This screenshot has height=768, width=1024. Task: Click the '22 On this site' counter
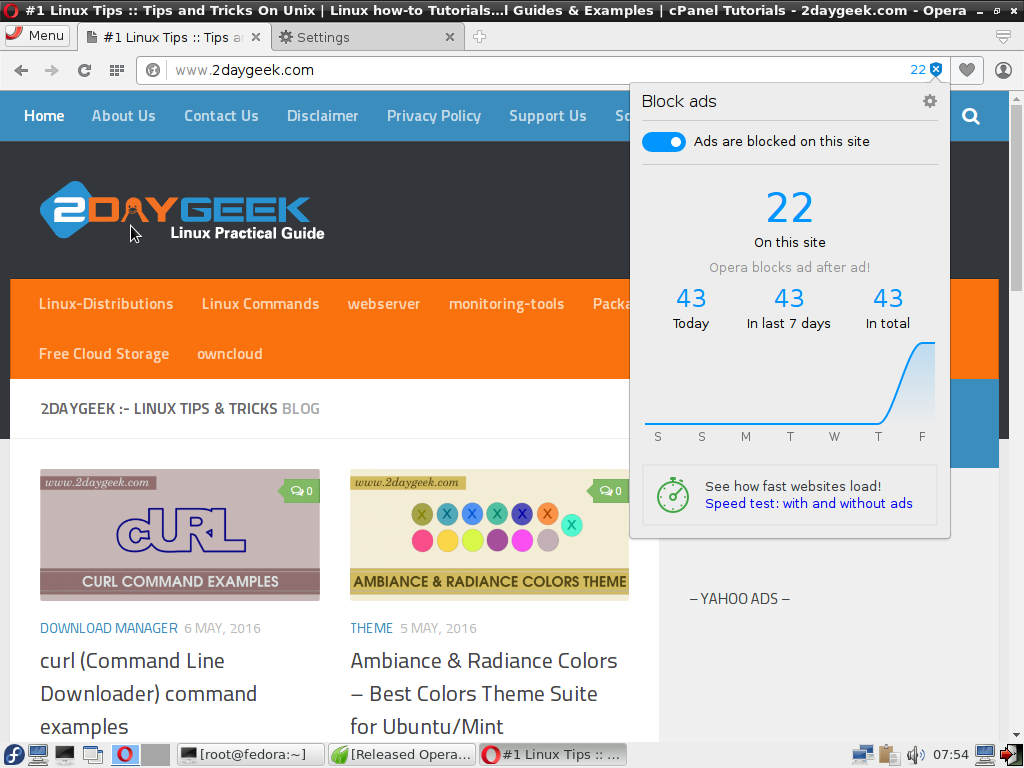tap(790, 219)
